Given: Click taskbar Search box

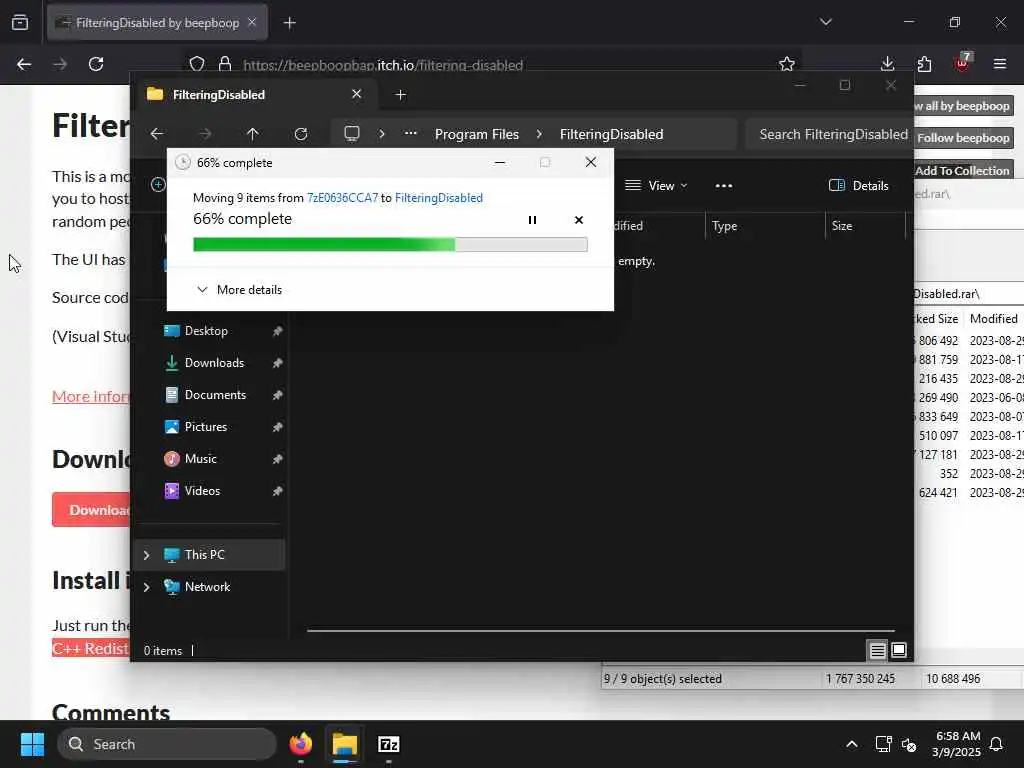Looking at the screenshot, I should pyautogui.click(x=167, y=744).
